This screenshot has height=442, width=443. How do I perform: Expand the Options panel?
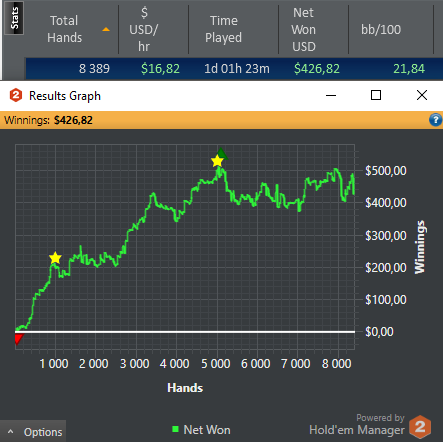coord(33,432)
